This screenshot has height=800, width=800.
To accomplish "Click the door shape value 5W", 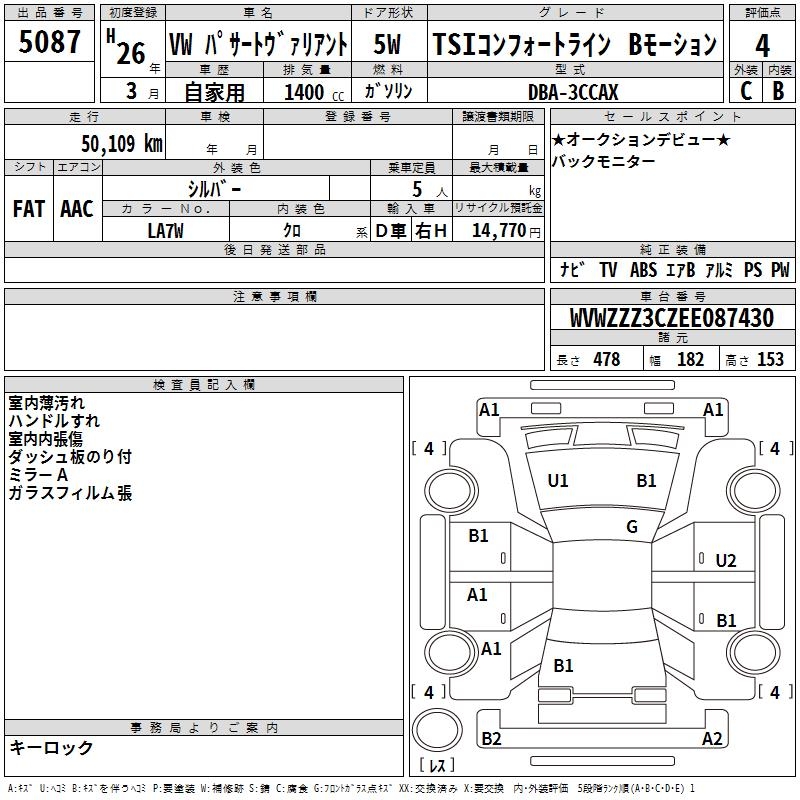I will coord(387,44).
